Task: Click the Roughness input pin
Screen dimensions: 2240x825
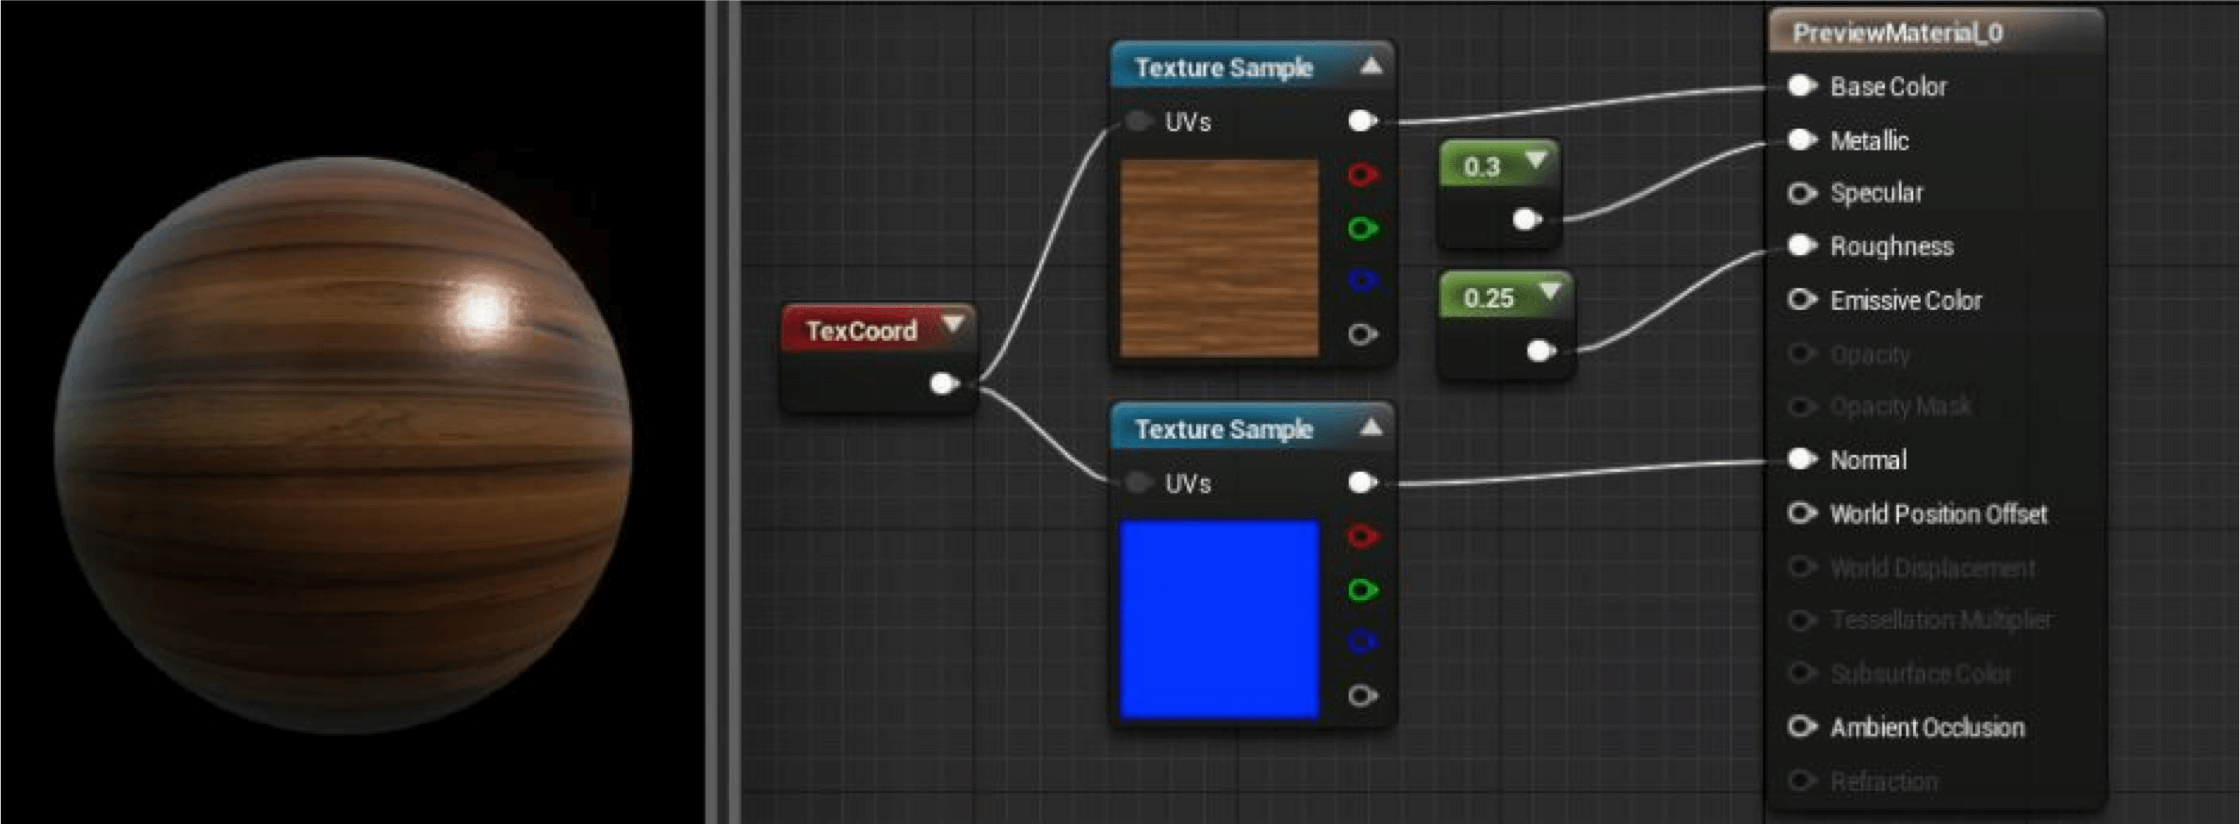Action: pyautogui.click(x=1802, y=246)
